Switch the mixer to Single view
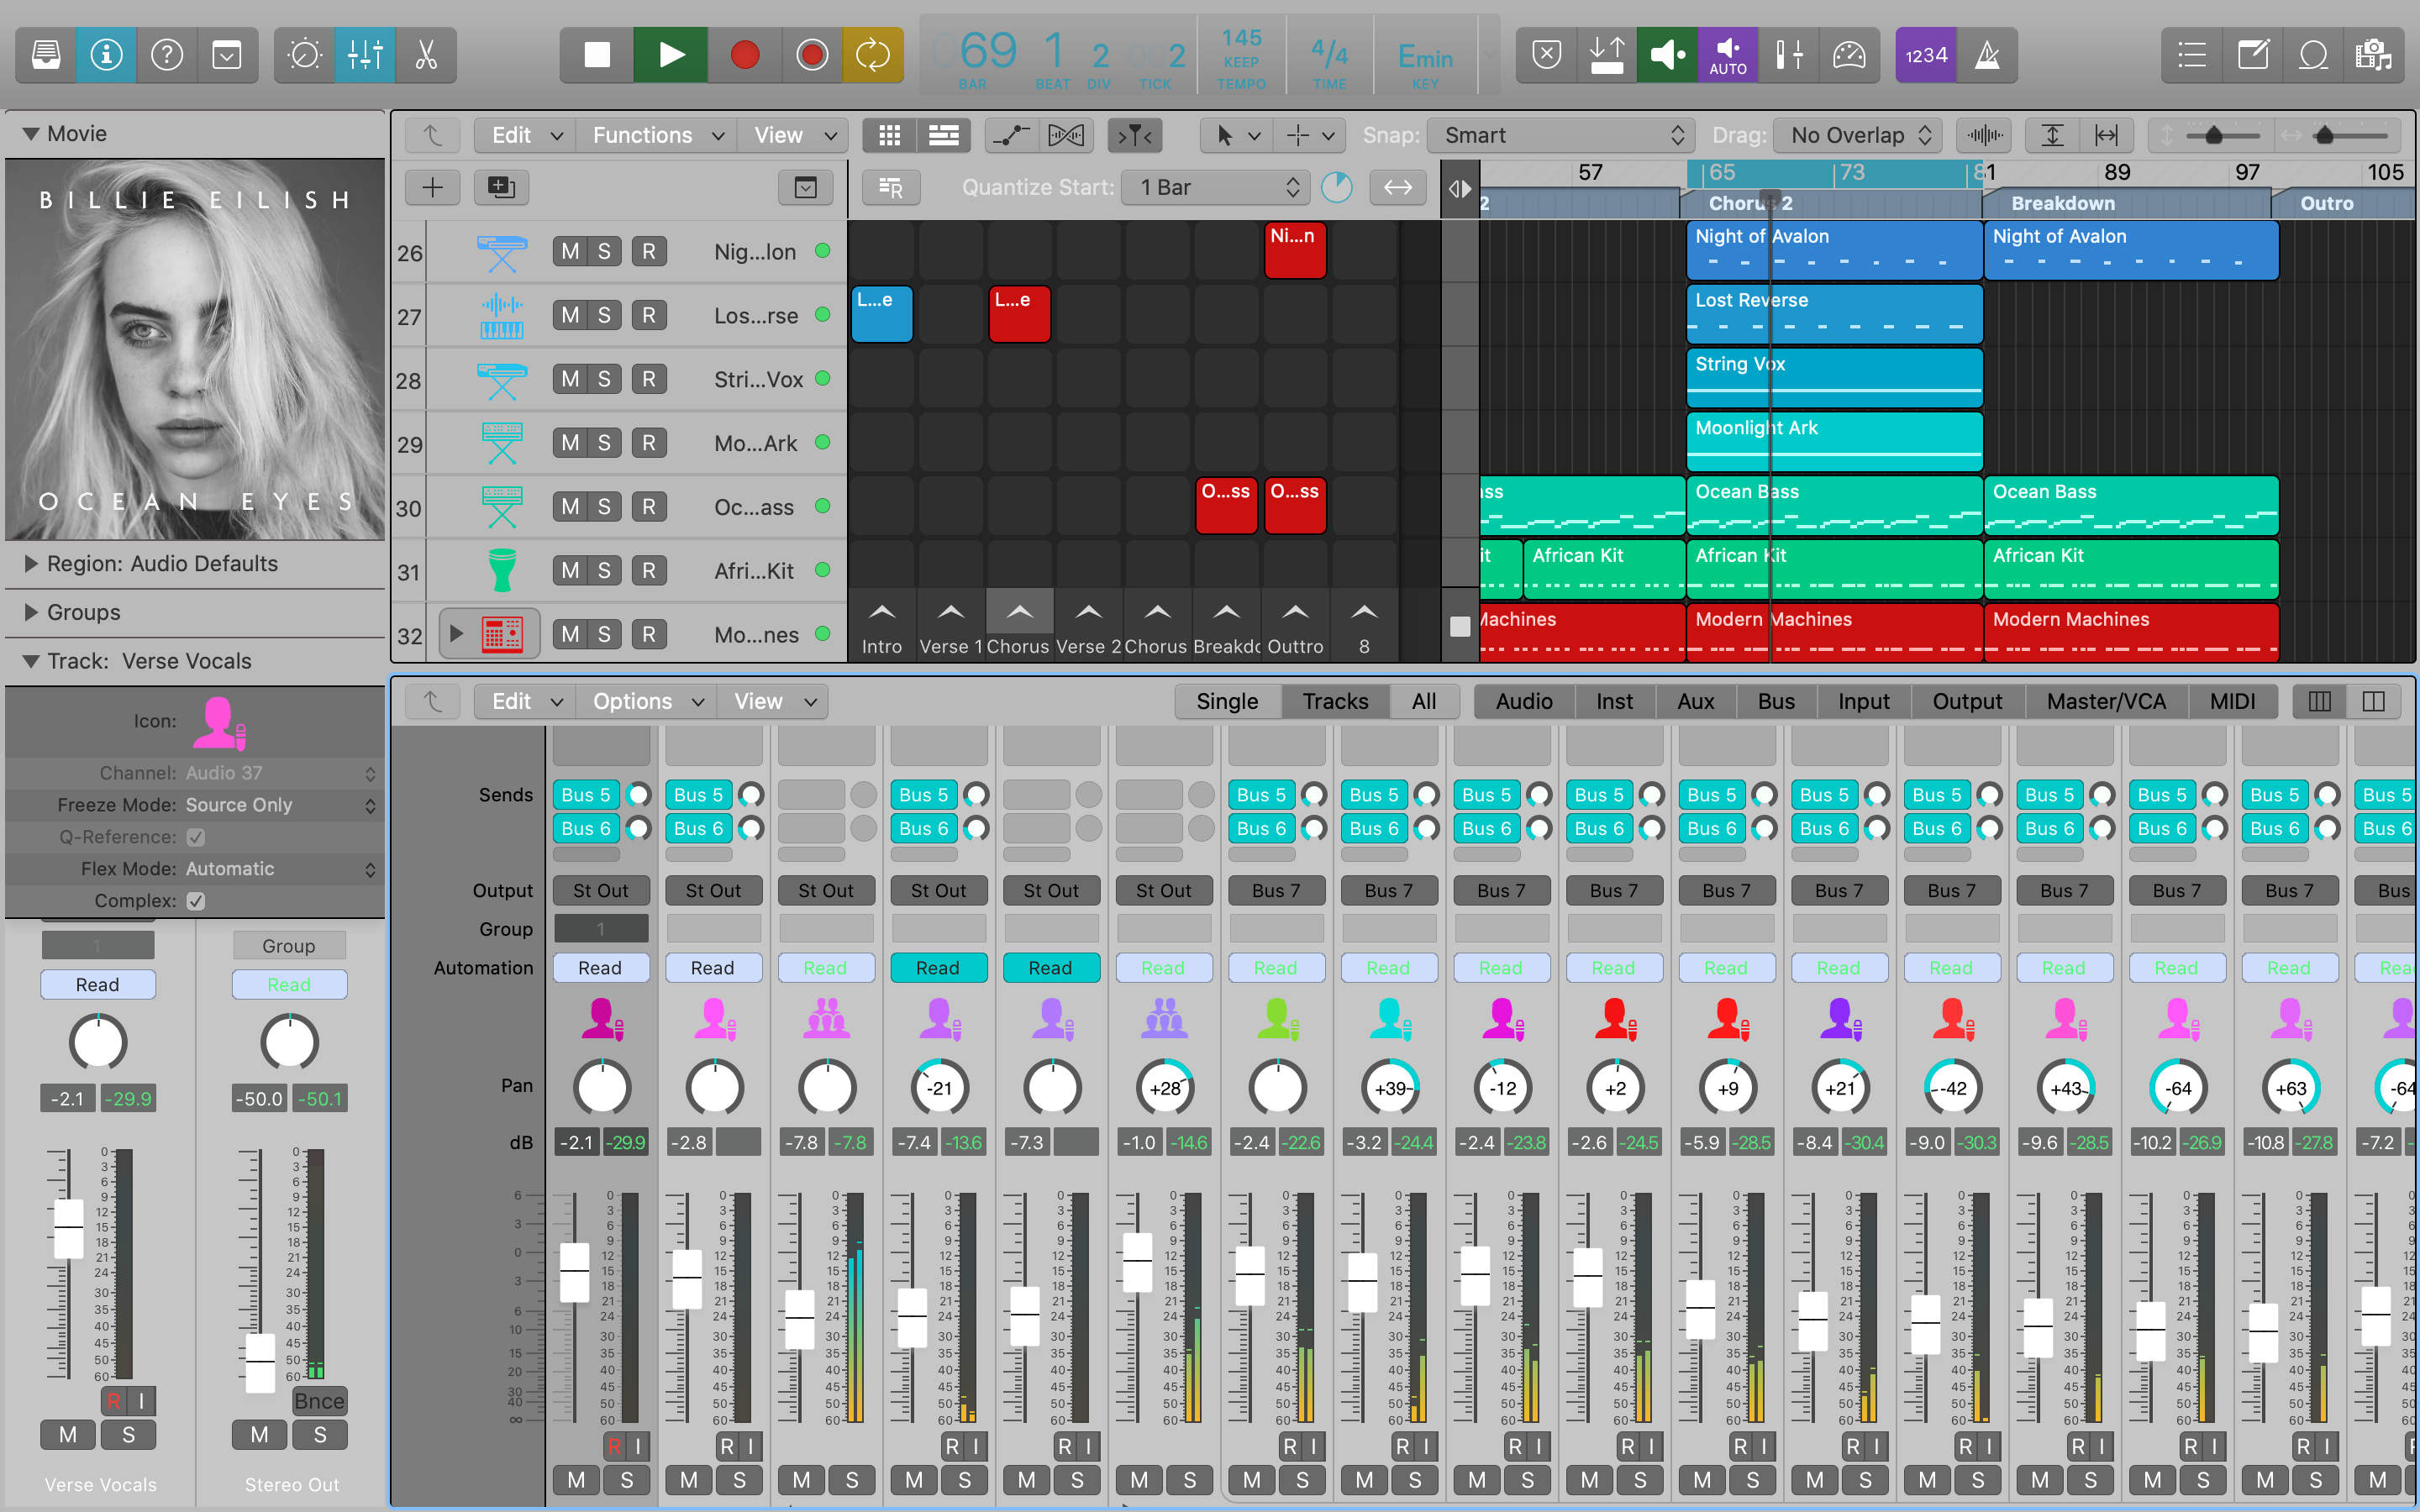The height and width of the screenshot is (1512, 2420). [x=1226, y=701]
